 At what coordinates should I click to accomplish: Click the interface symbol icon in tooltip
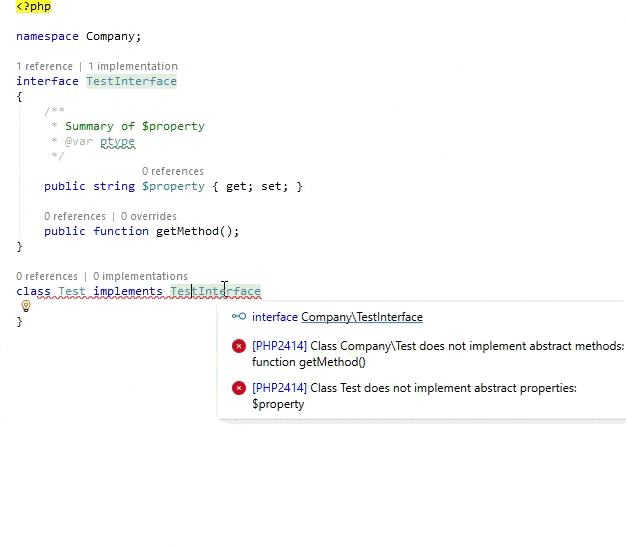click(x=239, y=317)
